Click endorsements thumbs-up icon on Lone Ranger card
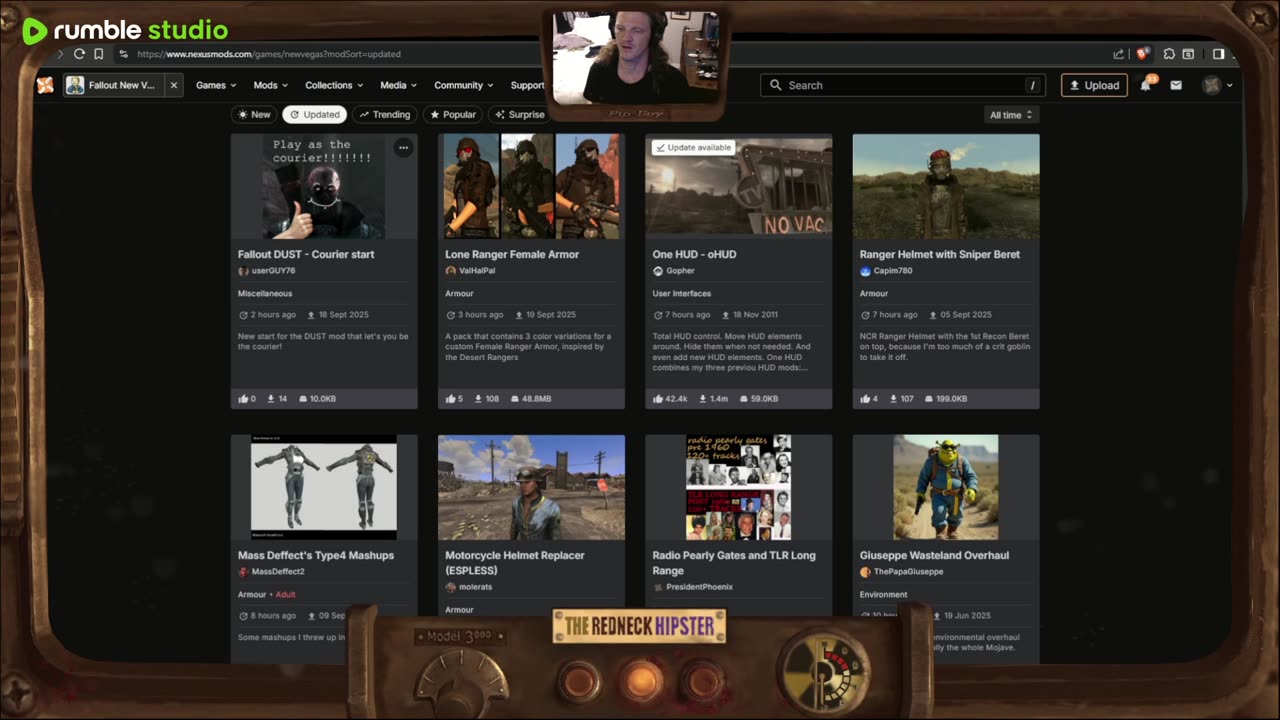The image size is (1280, 720). click(450, 399)
